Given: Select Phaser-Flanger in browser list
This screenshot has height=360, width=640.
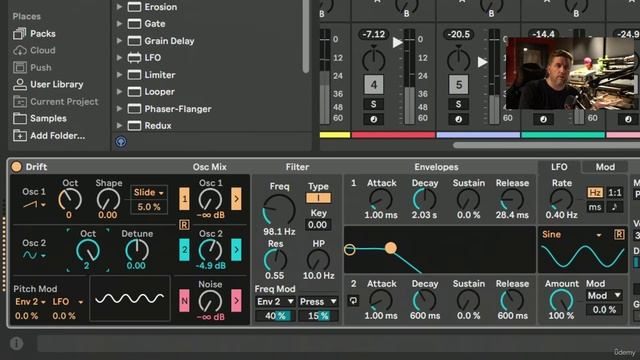Looking at the screenshot, I should coord(178,109).
